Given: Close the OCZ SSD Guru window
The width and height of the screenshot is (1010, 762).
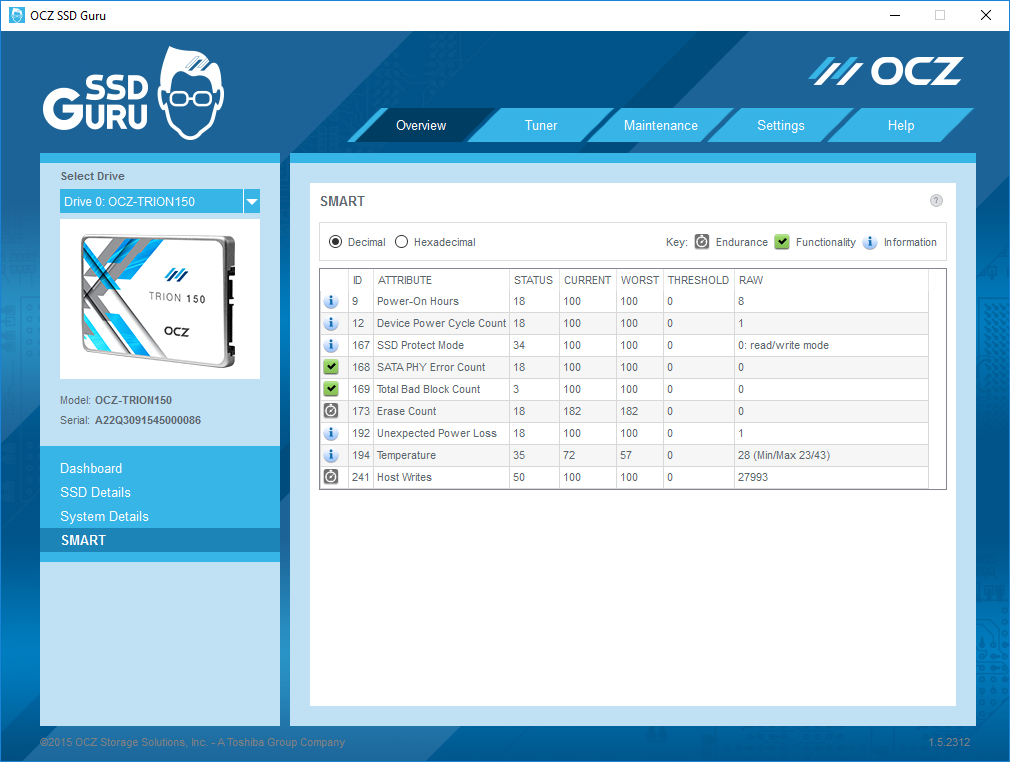Looking at the screenshot, I should (x=986, y=15).
